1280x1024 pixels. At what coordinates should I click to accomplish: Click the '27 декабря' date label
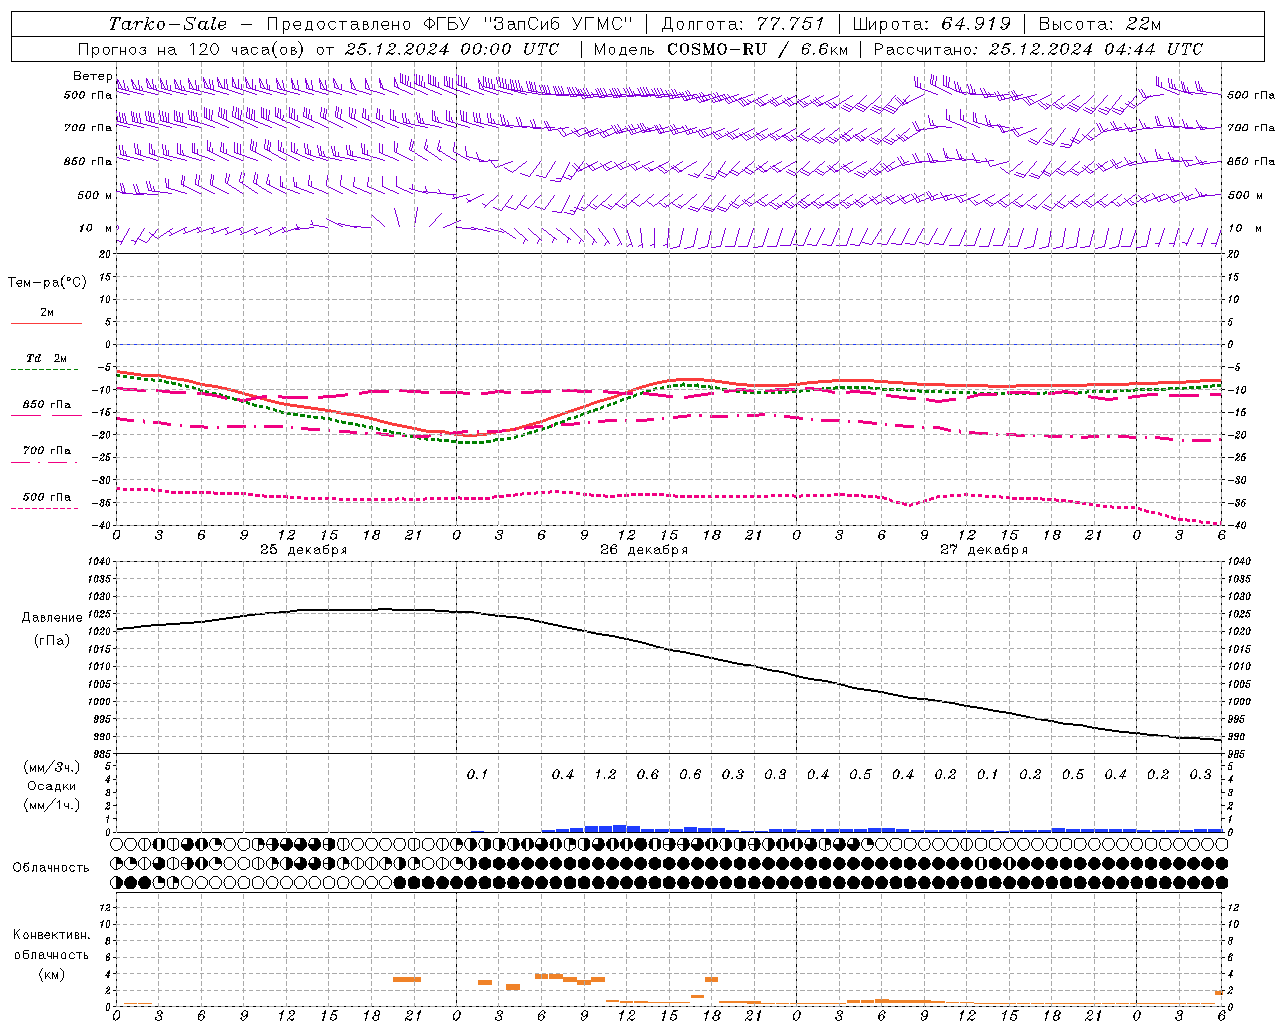984,549
